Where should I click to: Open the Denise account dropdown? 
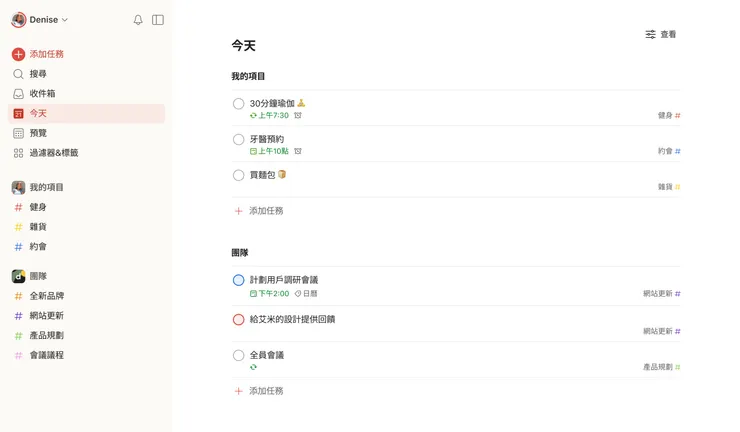40,20
